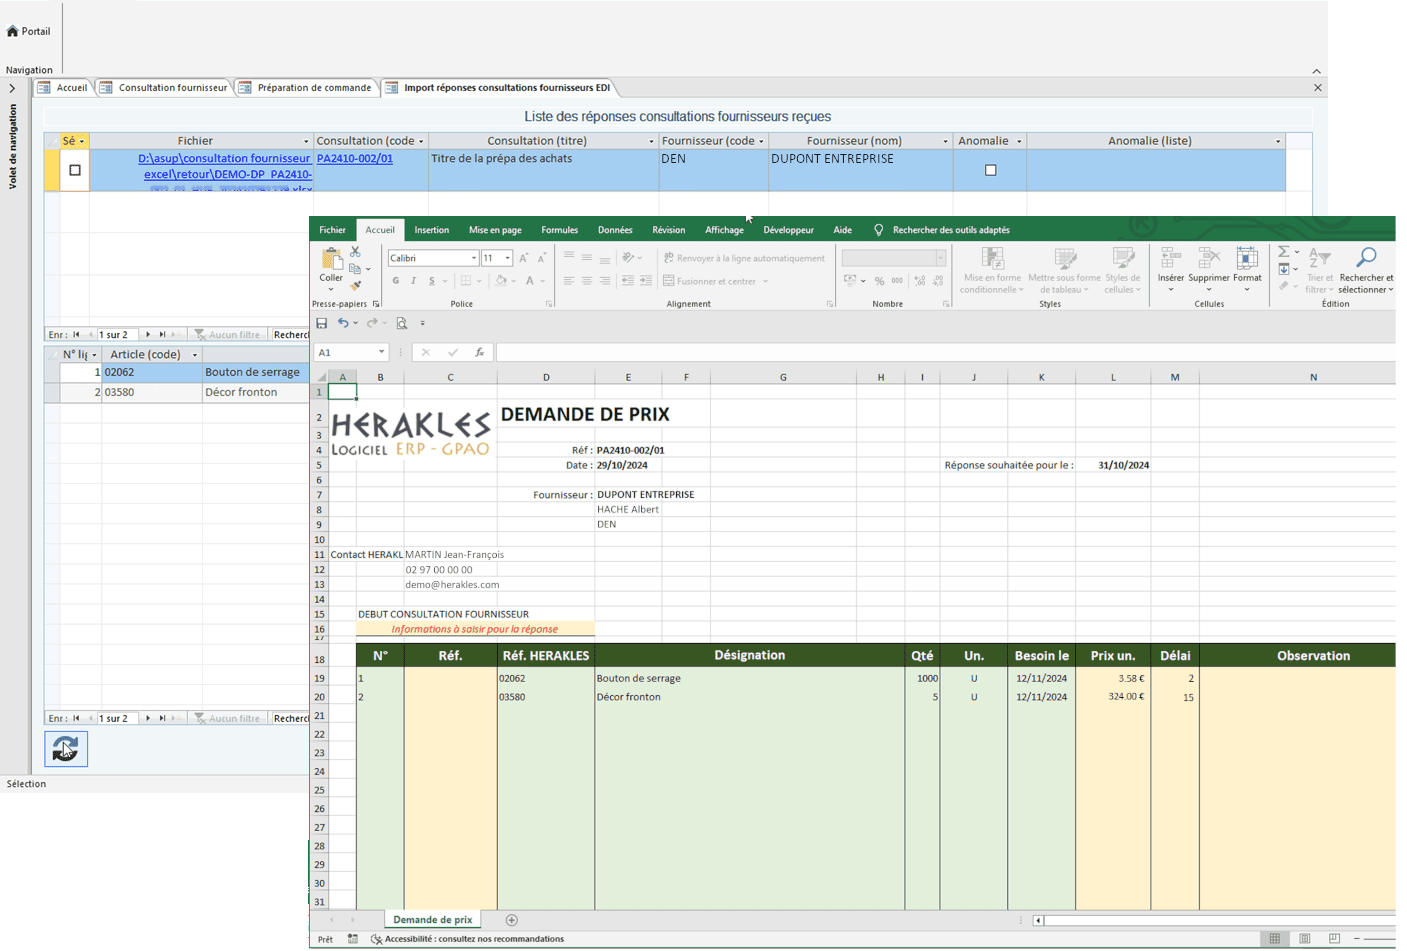1407x951 pixels.
Task: Click the Insérer cells icon
Action: click(x=1170, y=258)
